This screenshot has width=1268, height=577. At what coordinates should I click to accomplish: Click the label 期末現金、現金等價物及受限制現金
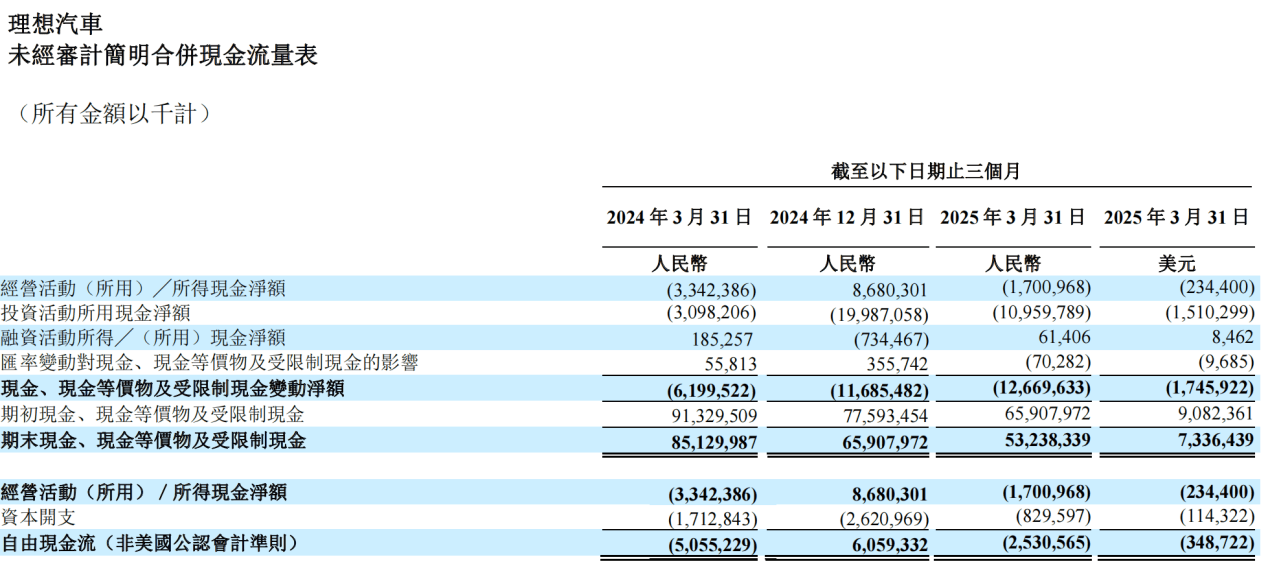(153, 439)
